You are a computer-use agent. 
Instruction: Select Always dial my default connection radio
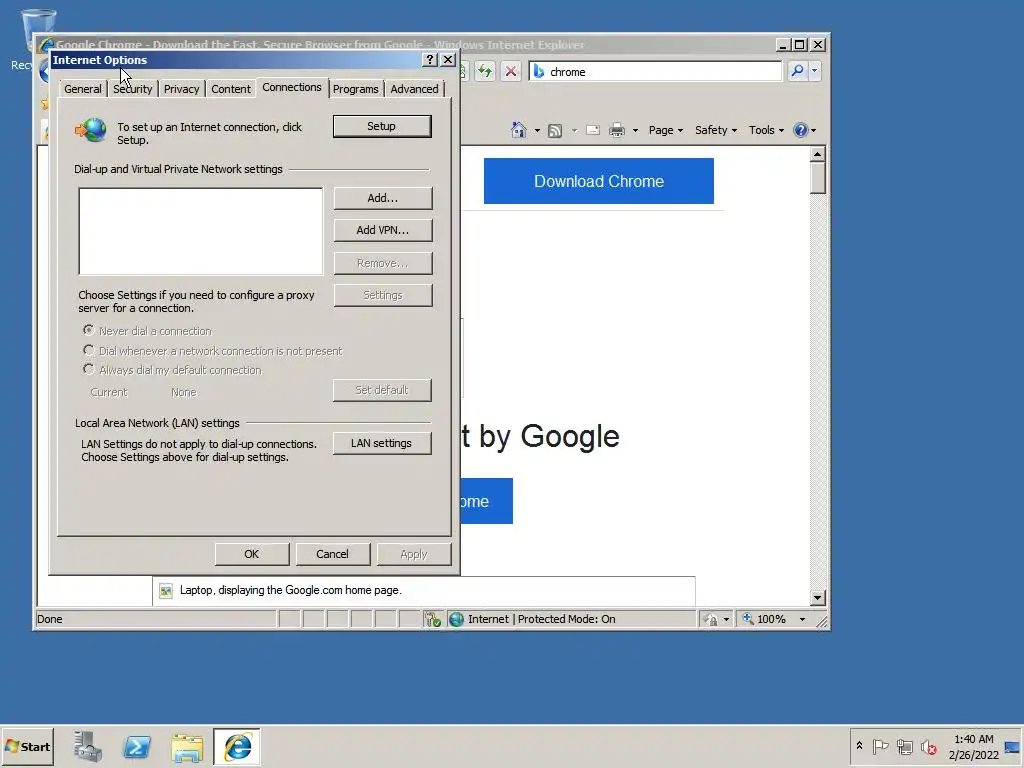pos(89,370)
